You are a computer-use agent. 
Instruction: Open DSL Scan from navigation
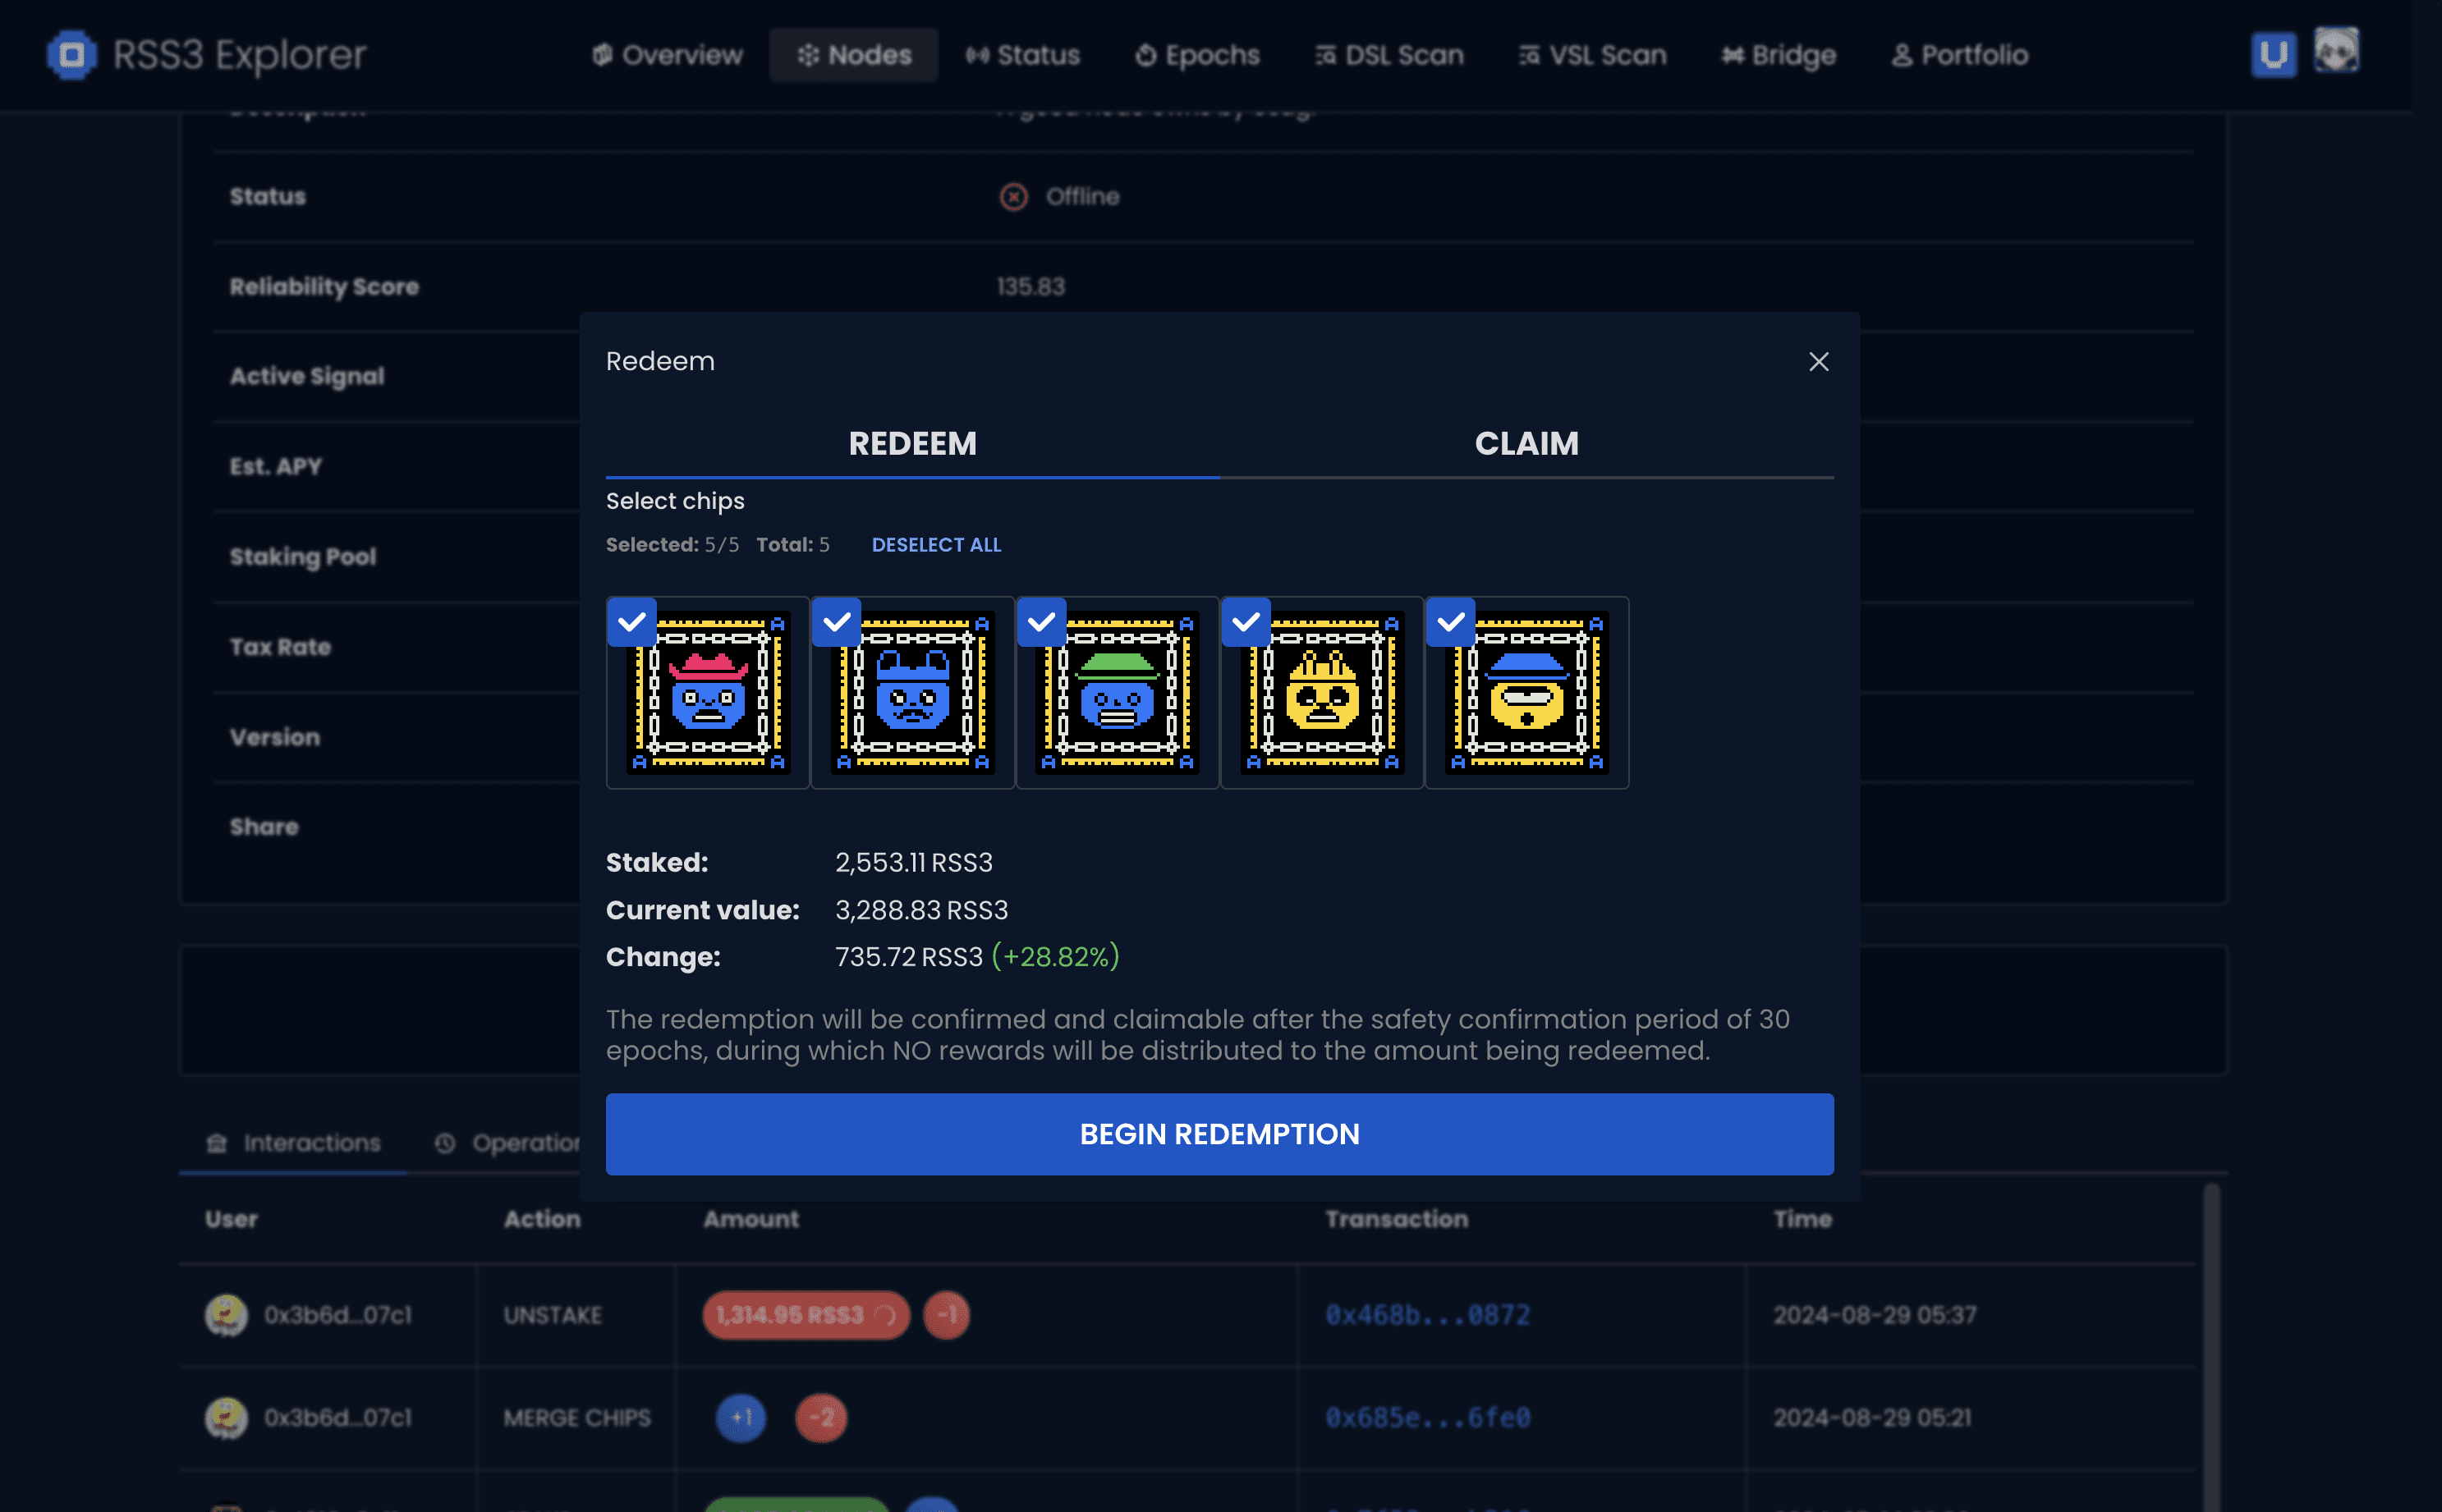(1389, 55)
